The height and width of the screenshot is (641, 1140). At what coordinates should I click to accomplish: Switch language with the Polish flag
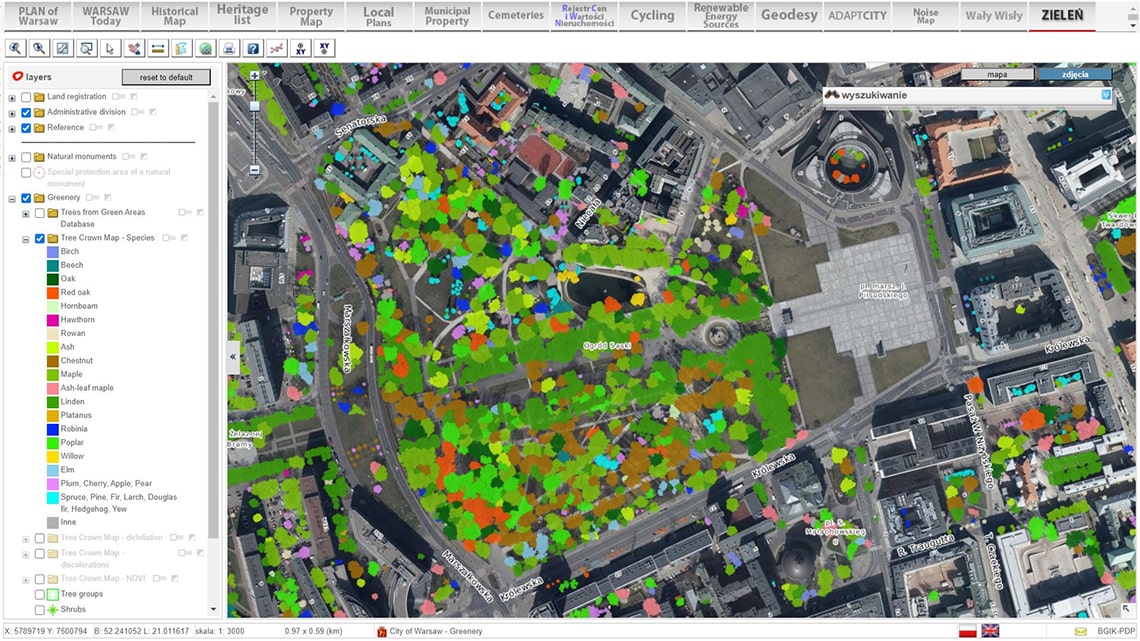click(968, 631)
